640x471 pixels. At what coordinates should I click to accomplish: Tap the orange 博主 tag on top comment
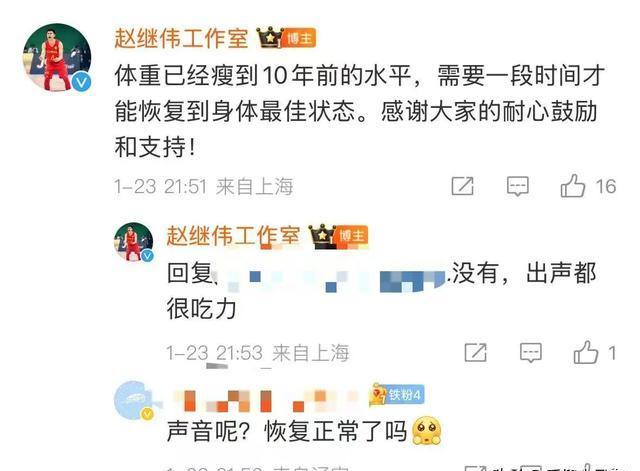[299, 38]
